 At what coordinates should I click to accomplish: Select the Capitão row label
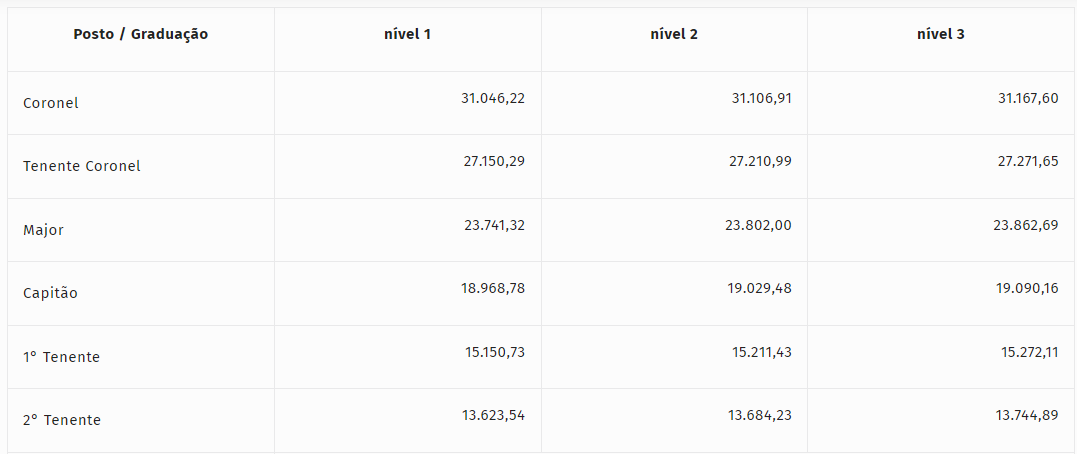click(x=50, y=293)
